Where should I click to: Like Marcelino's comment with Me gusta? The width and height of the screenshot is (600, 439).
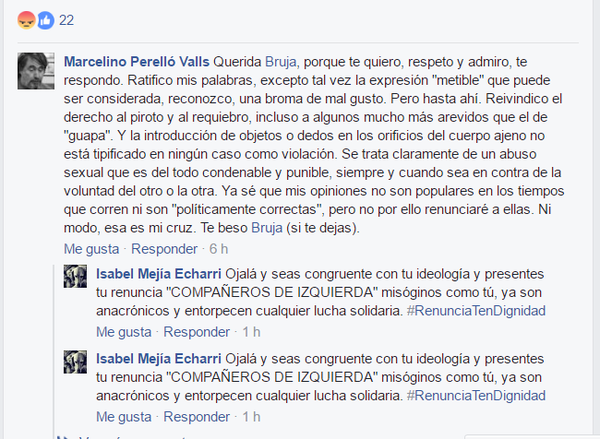(91, 249)
